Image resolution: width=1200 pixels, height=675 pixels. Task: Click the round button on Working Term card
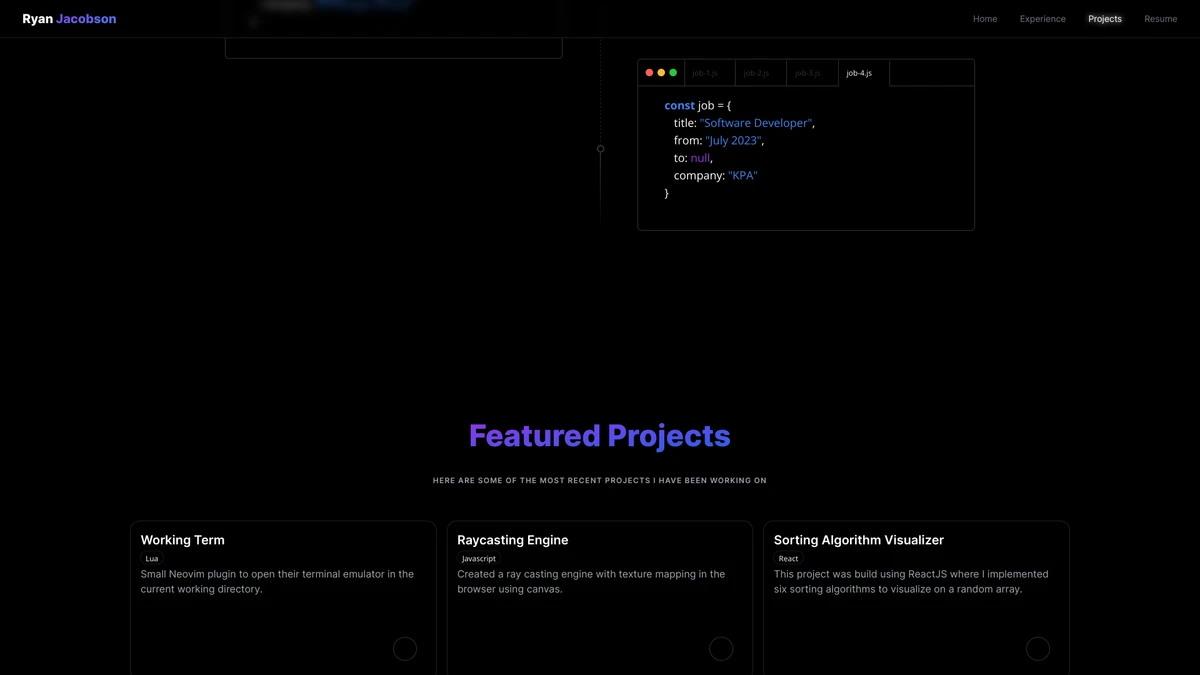[405, 649]
